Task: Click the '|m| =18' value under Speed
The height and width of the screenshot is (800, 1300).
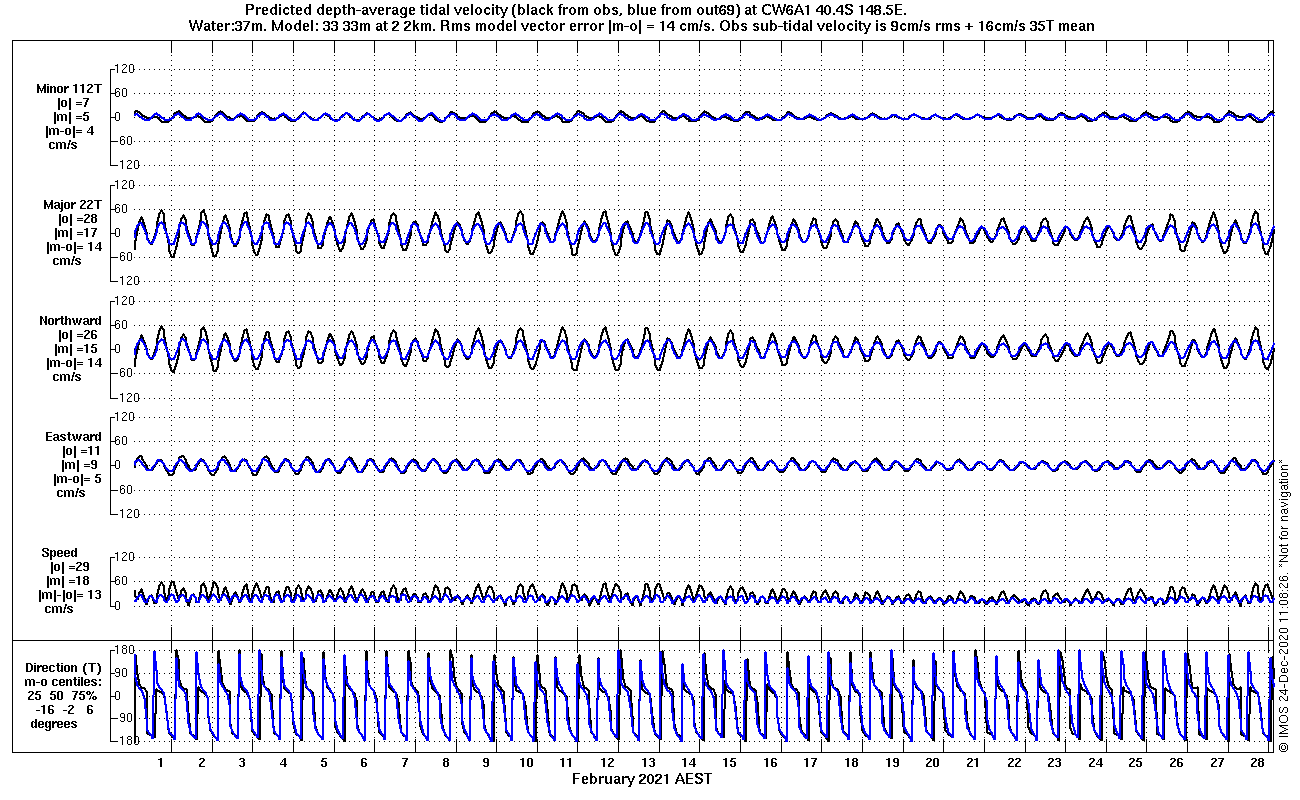Action: coord(70,581)
